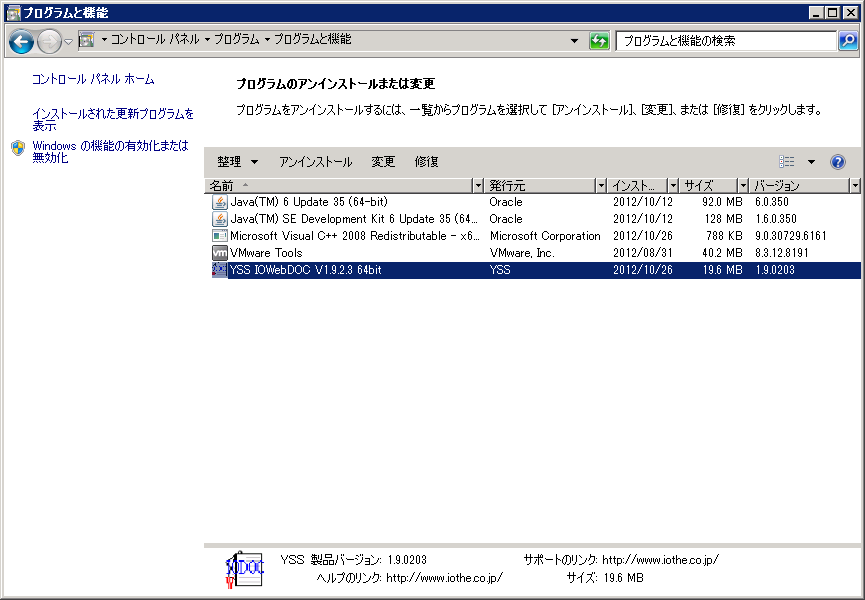The image size is (865, 600).
Task: Select Java(TM) 6 Update 35 (64-bit)
Action: tap(309, 202)
